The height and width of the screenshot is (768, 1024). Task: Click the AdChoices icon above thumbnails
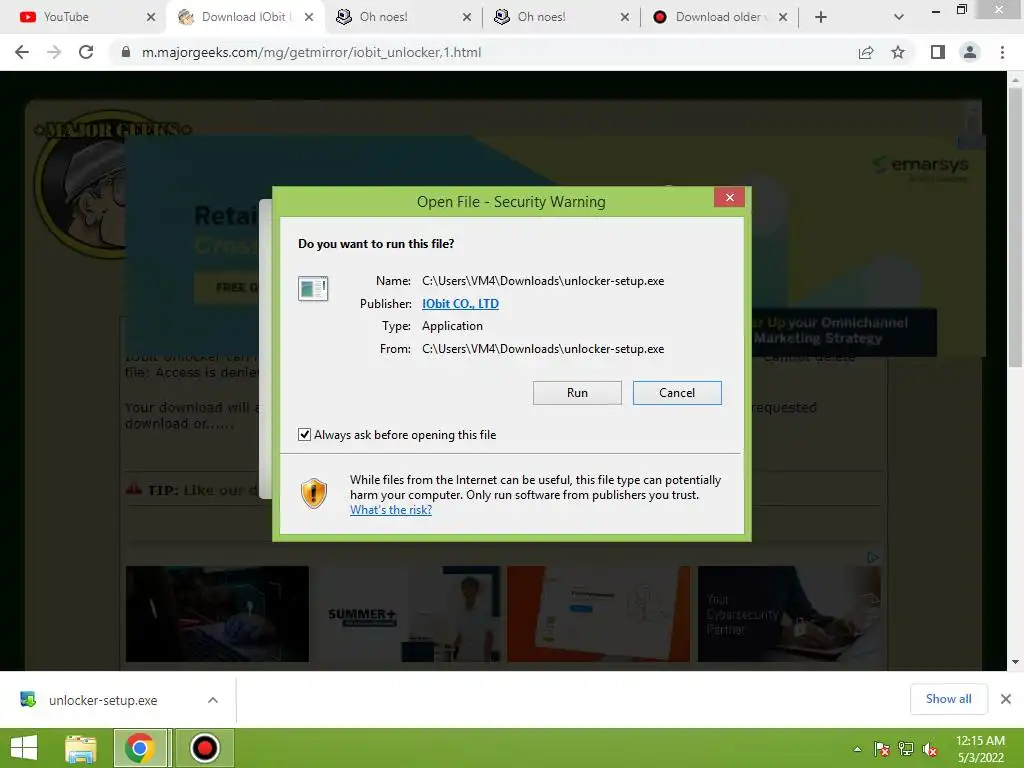point(872,557)
